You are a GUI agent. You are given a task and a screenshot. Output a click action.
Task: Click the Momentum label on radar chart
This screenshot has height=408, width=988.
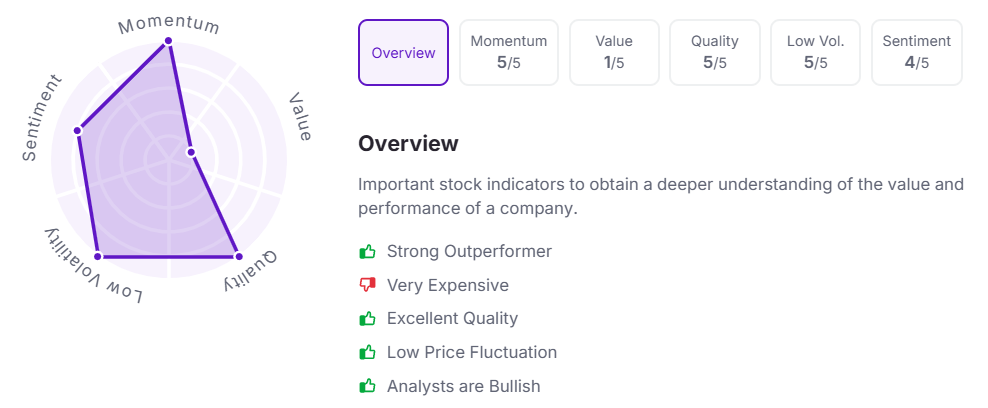coord(168,21)
